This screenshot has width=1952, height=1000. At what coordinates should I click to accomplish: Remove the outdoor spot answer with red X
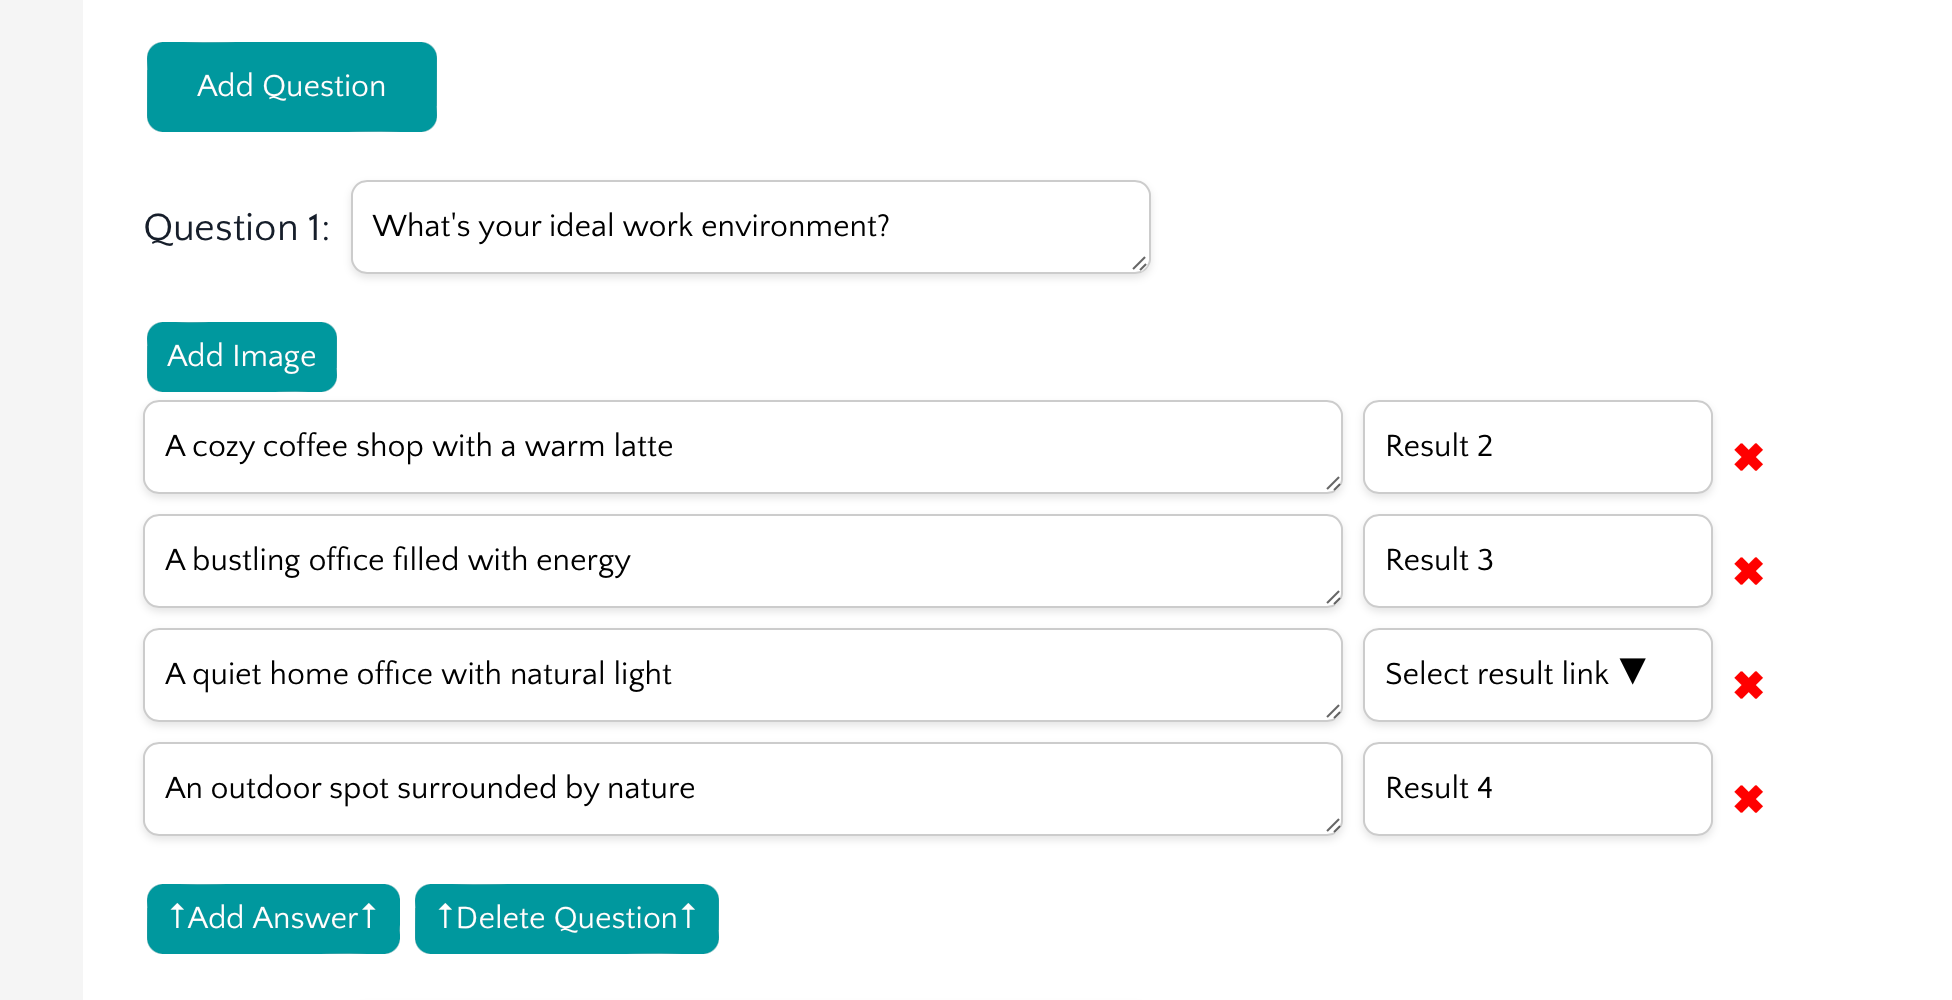pos(1748,799)
